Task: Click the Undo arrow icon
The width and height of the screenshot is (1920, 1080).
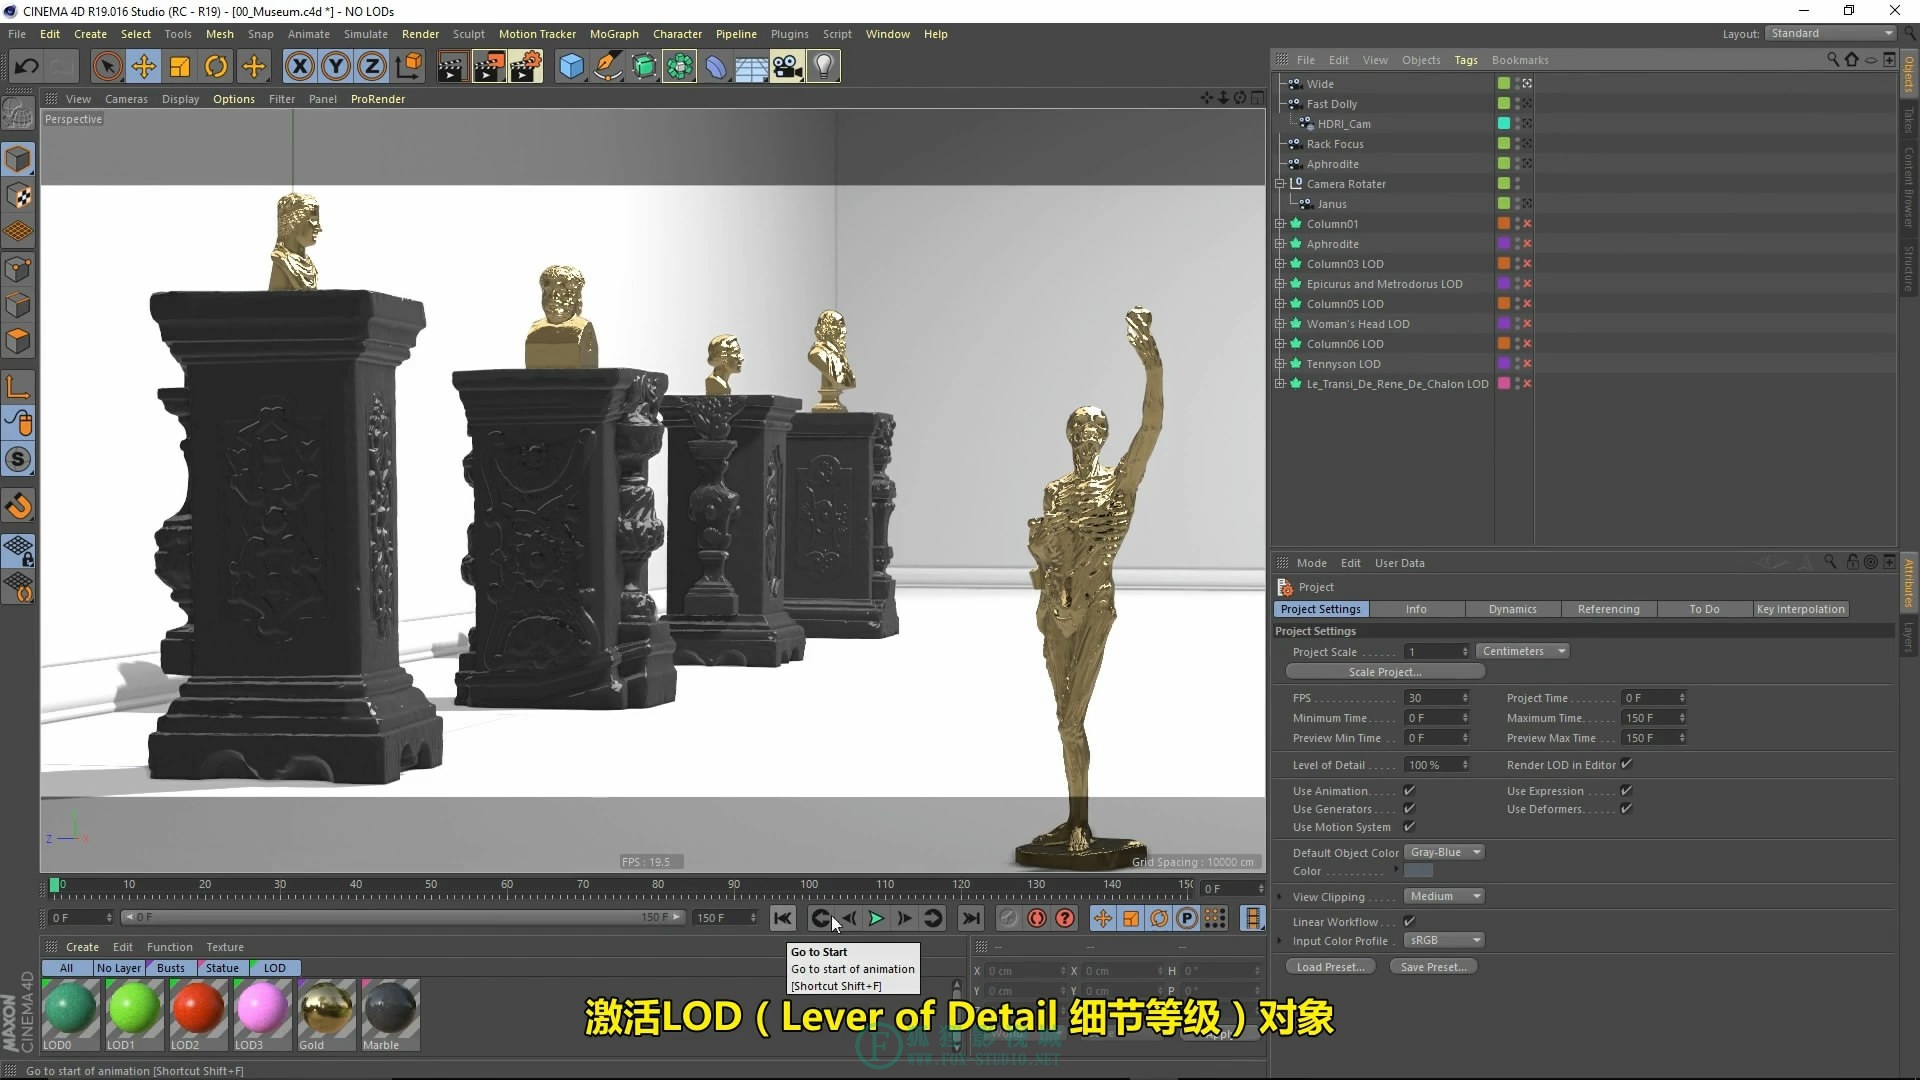Action: coord(27,67)
